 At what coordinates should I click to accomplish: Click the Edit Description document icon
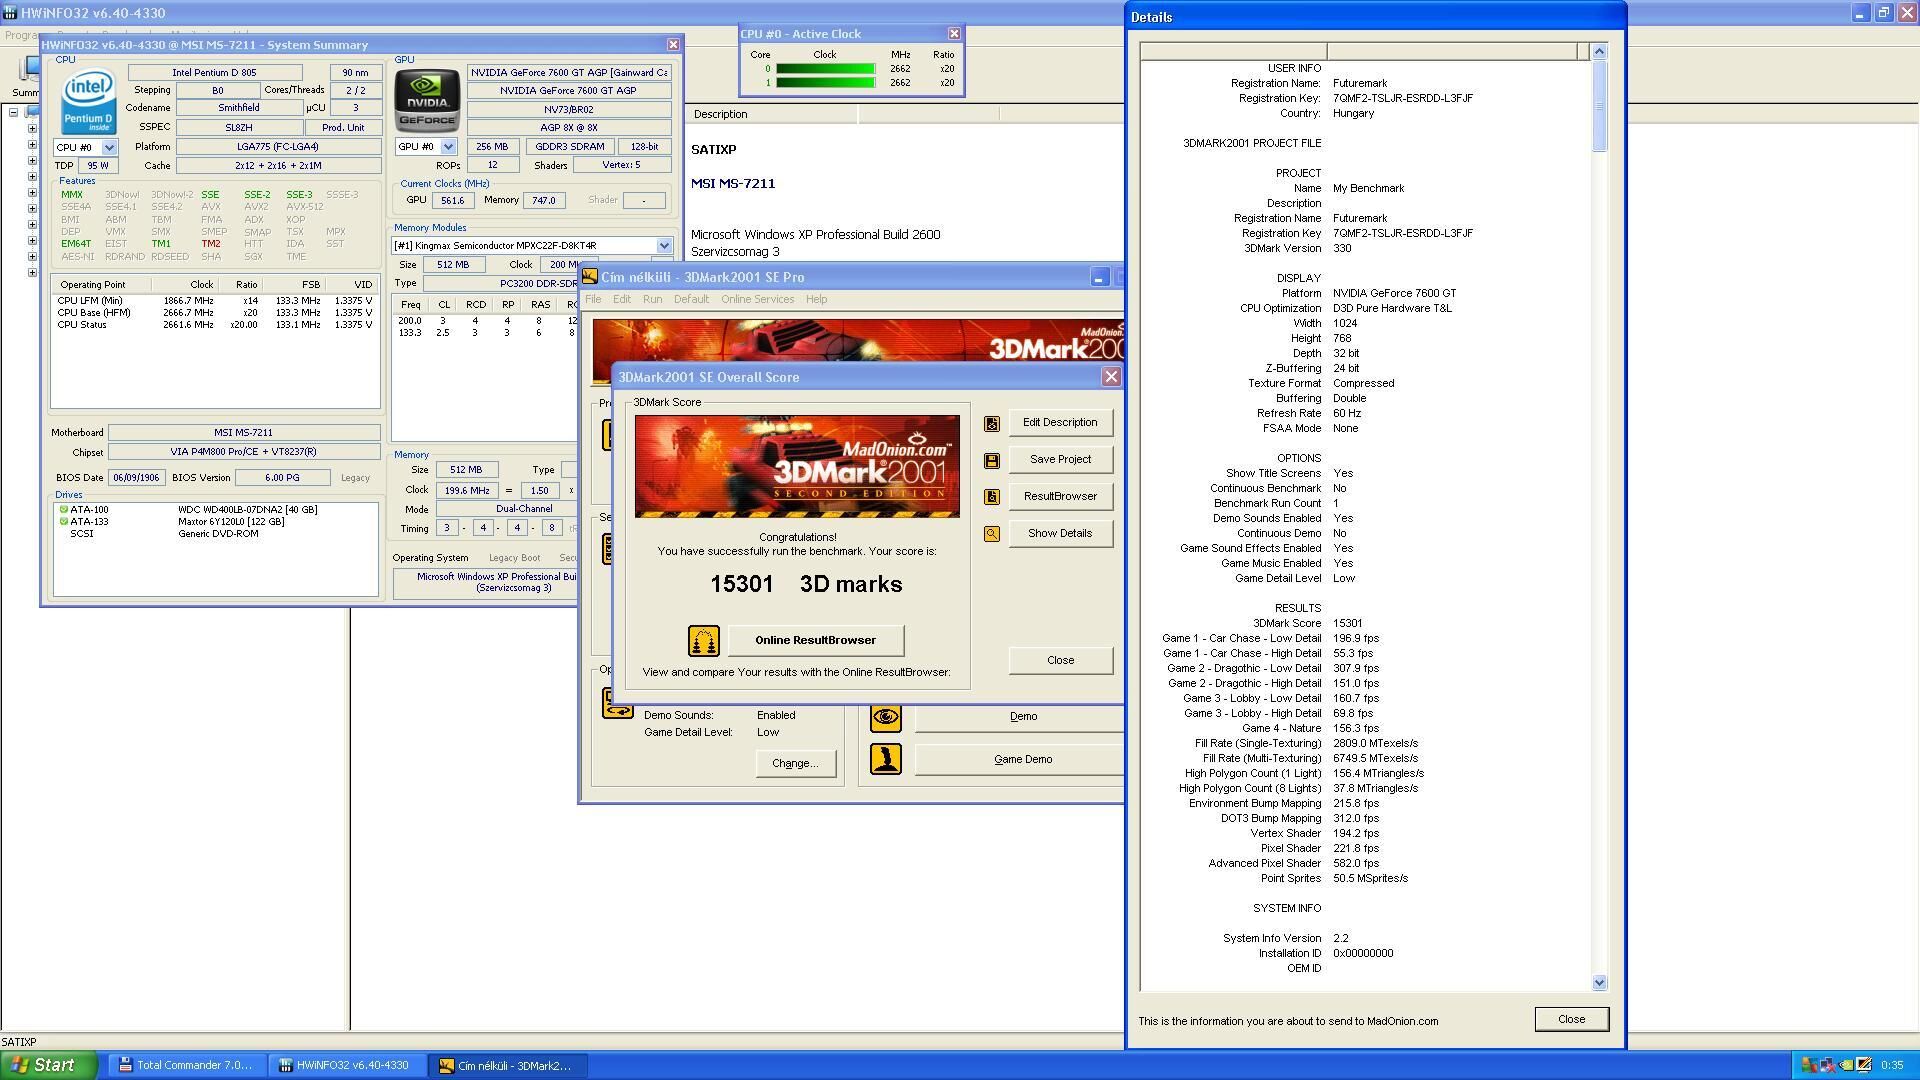click(991, 424)
